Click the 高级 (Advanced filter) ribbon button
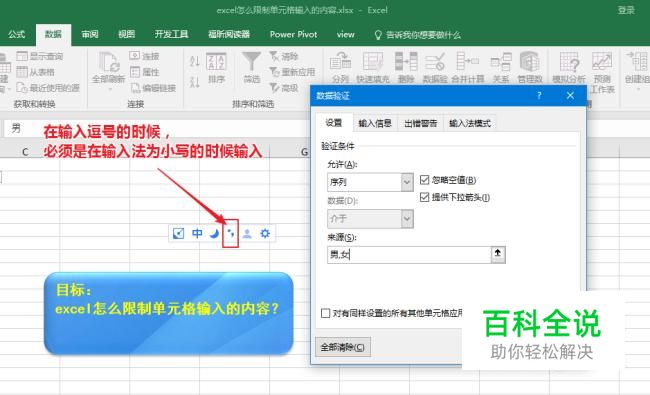 (x=284, y=87)
